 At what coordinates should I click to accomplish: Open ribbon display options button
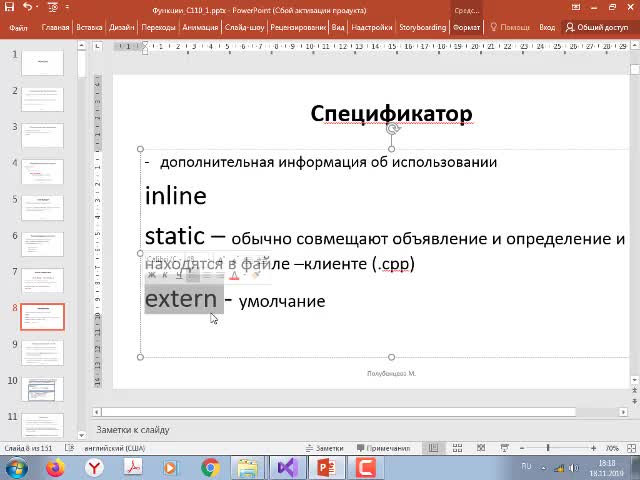[576, 7]
